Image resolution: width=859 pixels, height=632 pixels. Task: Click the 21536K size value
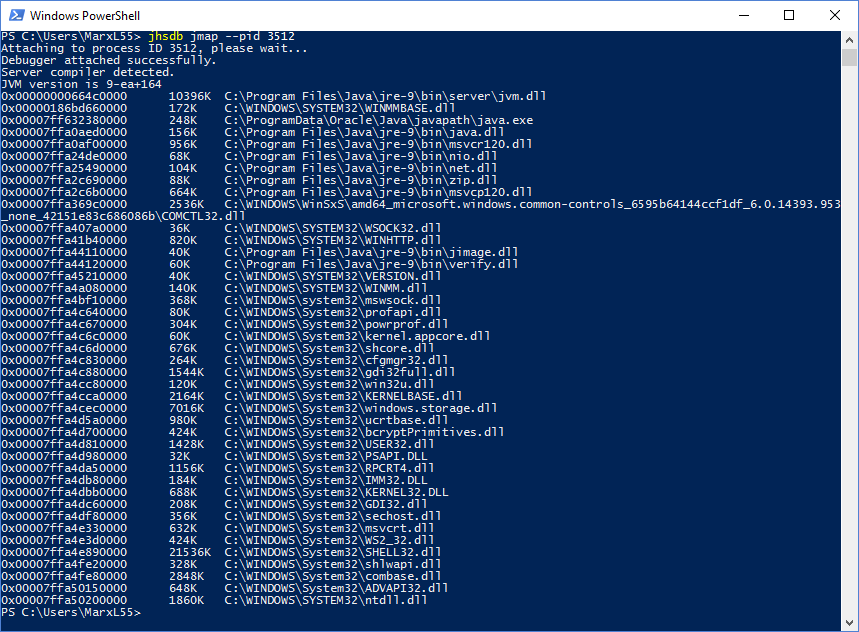190,554
